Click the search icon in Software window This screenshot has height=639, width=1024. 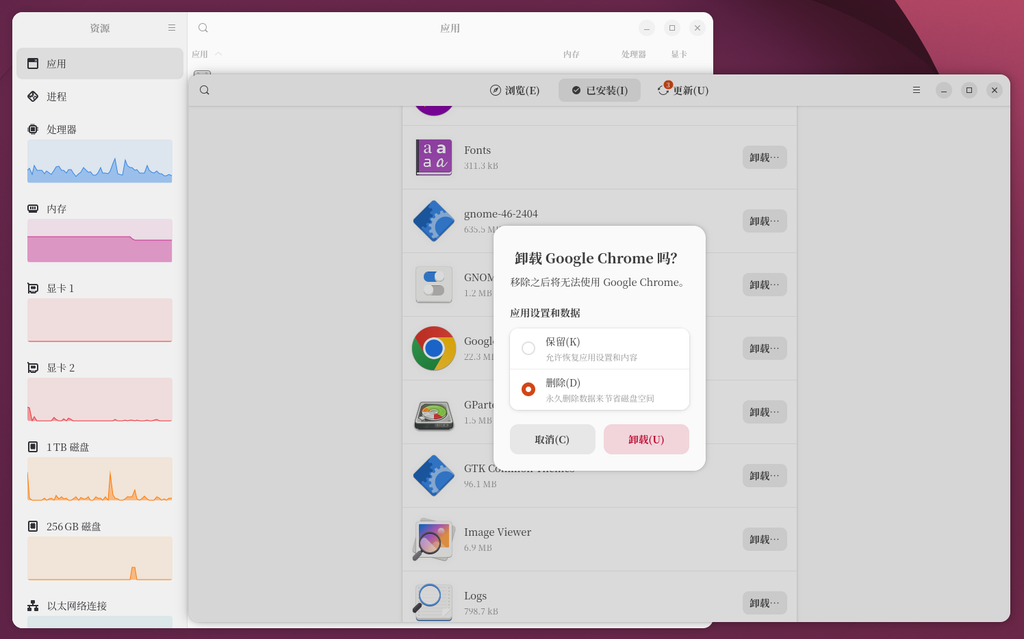pos(204,90)
